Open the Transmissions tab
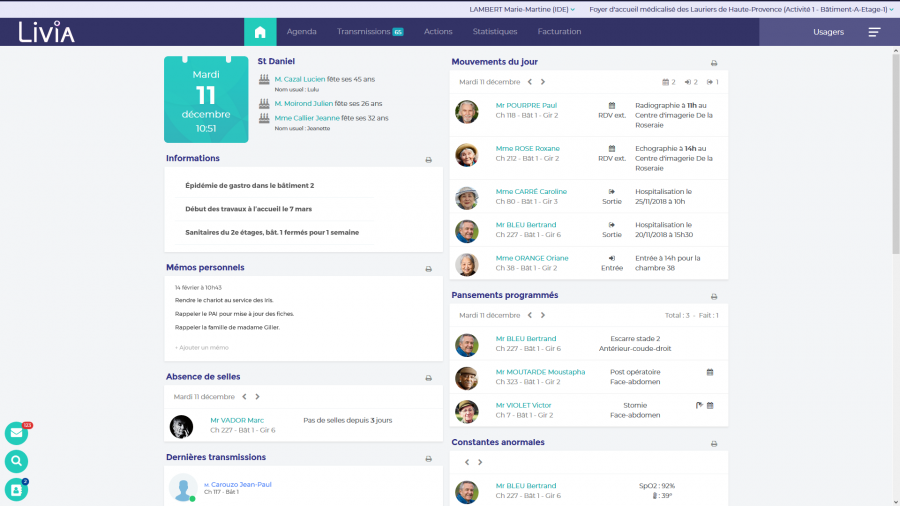 click(x=369, y=32)
